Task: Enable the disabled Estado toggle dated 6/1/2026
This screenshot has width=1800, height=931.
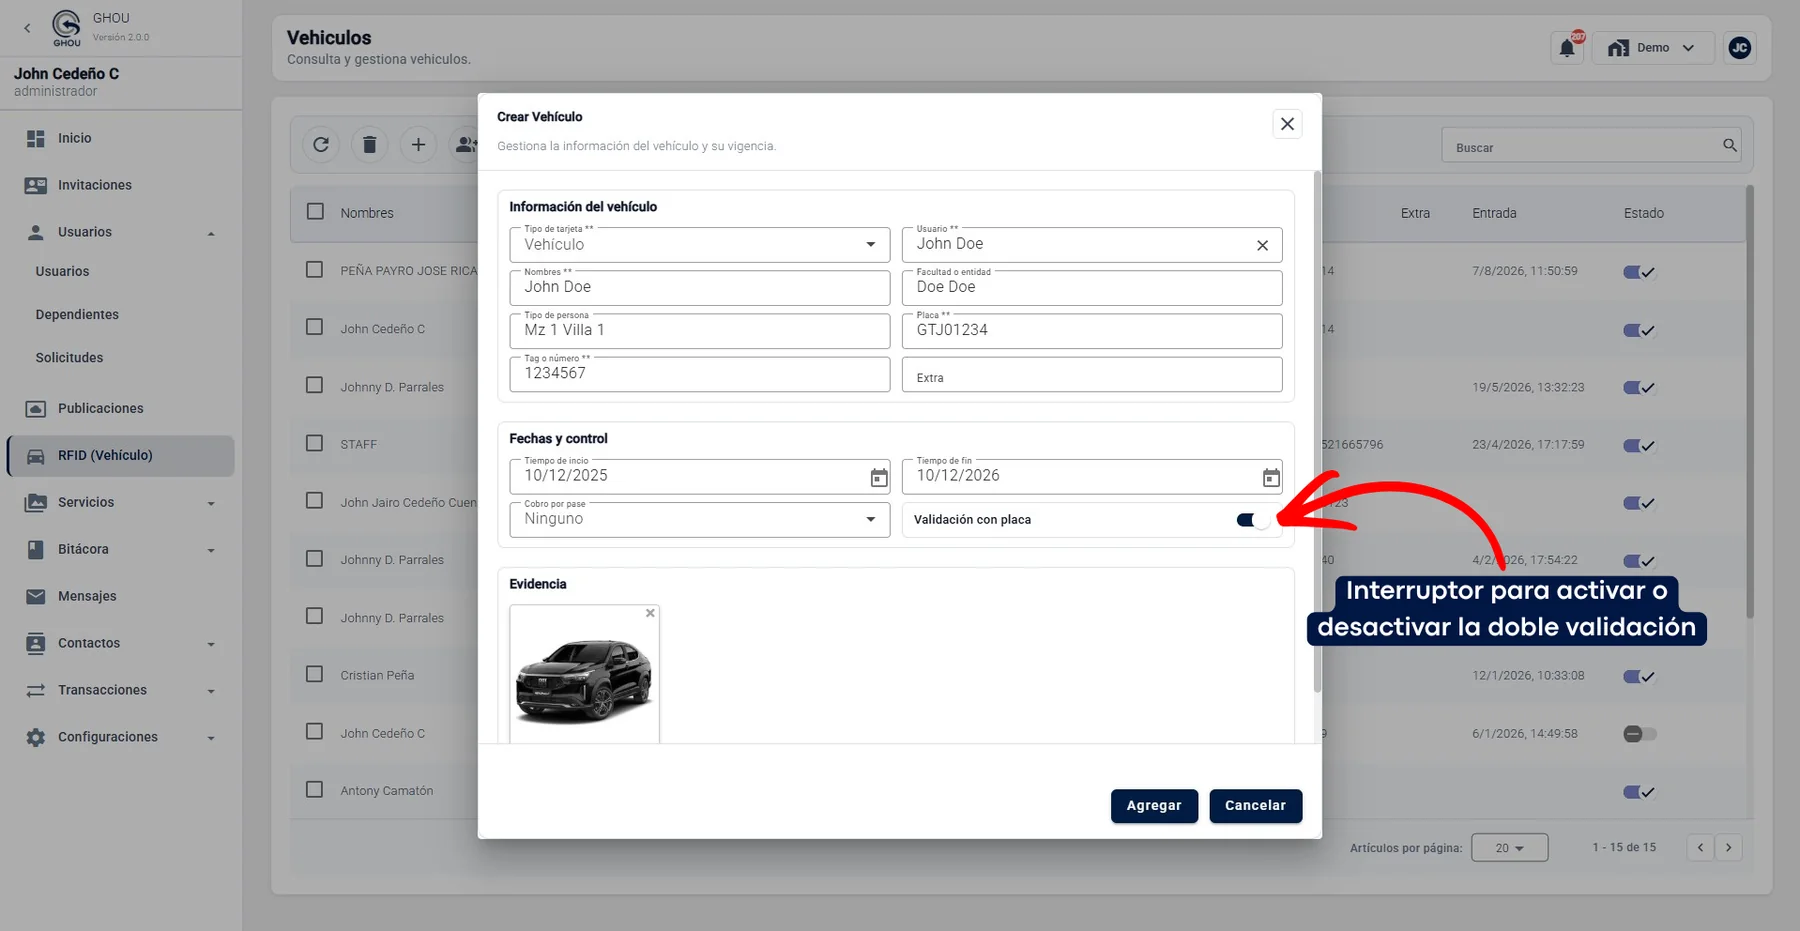Action: click(x=1639, y=734)
